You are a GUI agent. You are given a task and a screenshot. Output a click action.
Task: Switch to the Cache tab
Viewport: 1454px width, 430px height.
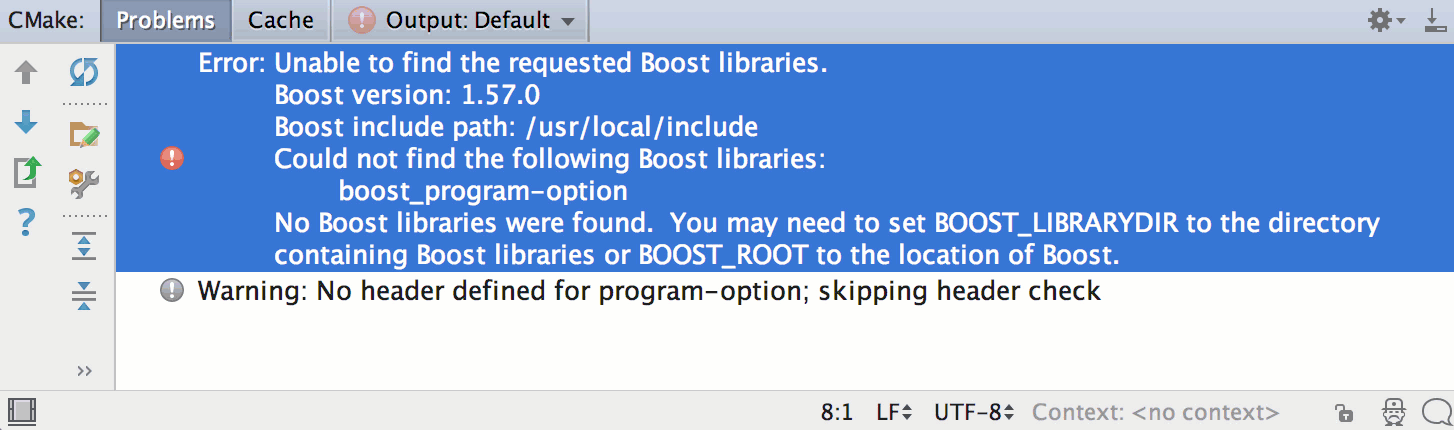click(281, 20)
